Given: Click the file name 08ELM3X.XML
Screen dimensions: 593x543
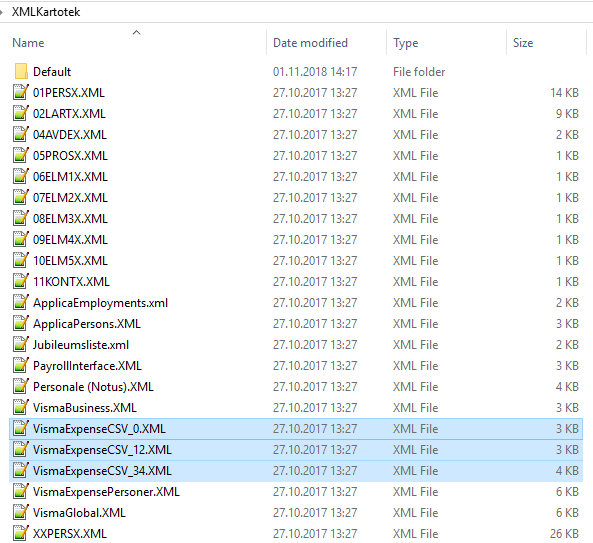Looking at the screenshot, I should [70, 219].
